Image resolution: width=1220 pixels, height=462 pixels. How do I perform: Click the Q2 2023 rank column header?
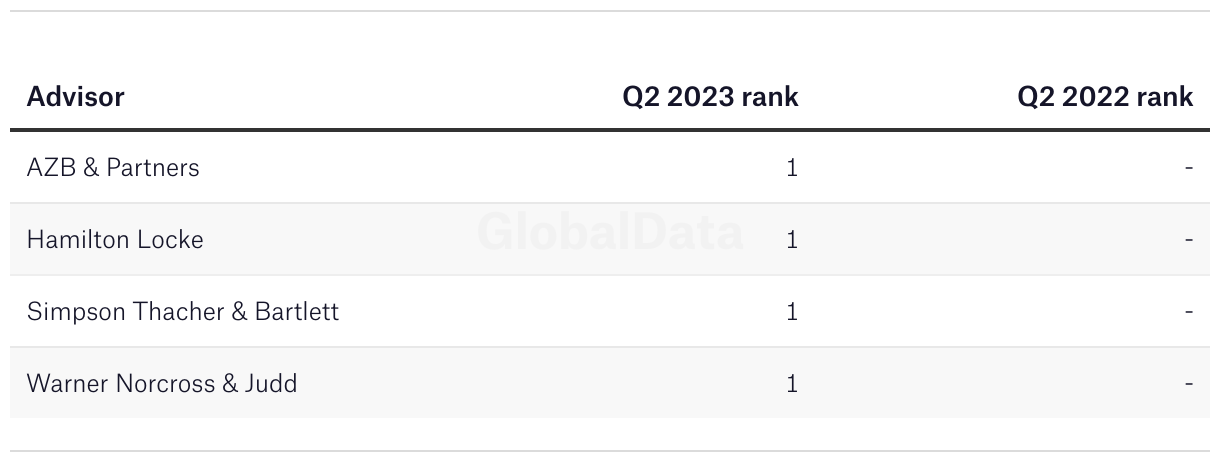(710, 97)
